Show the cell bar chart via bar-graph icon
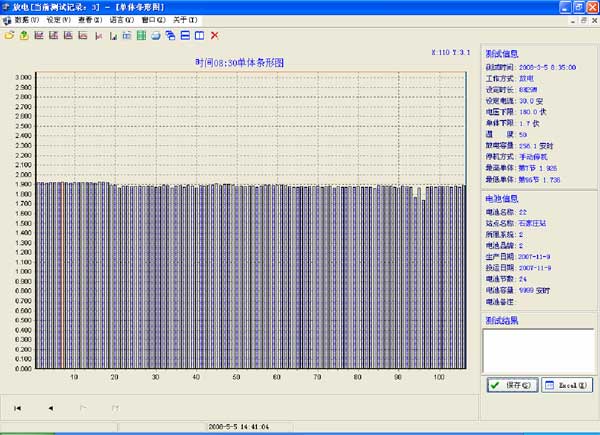 [113, 36]
